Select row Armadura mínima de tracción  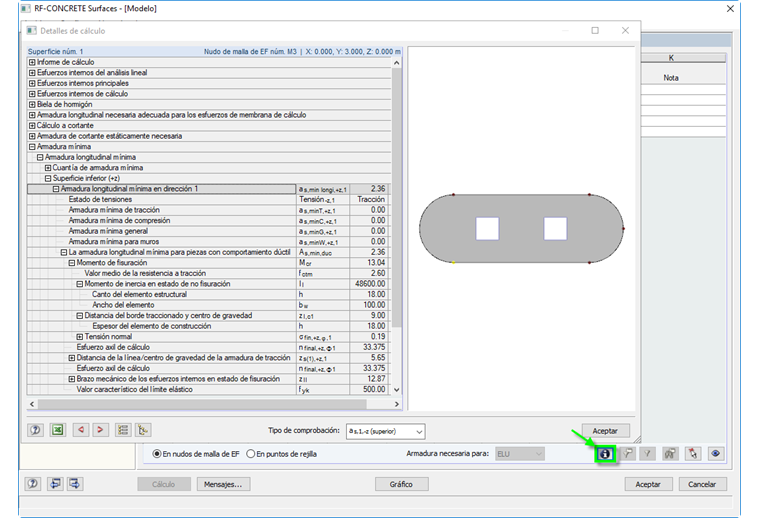coord(208,210)
